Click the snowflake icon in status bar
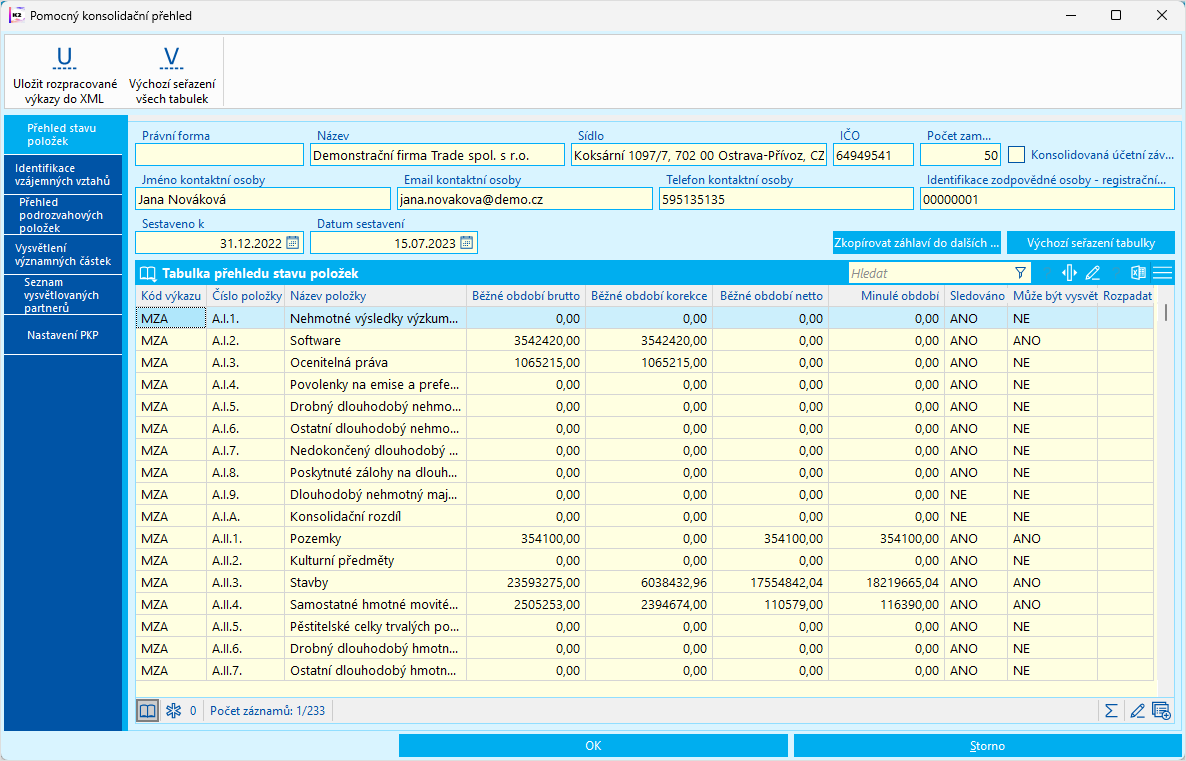 coord(172,711)
